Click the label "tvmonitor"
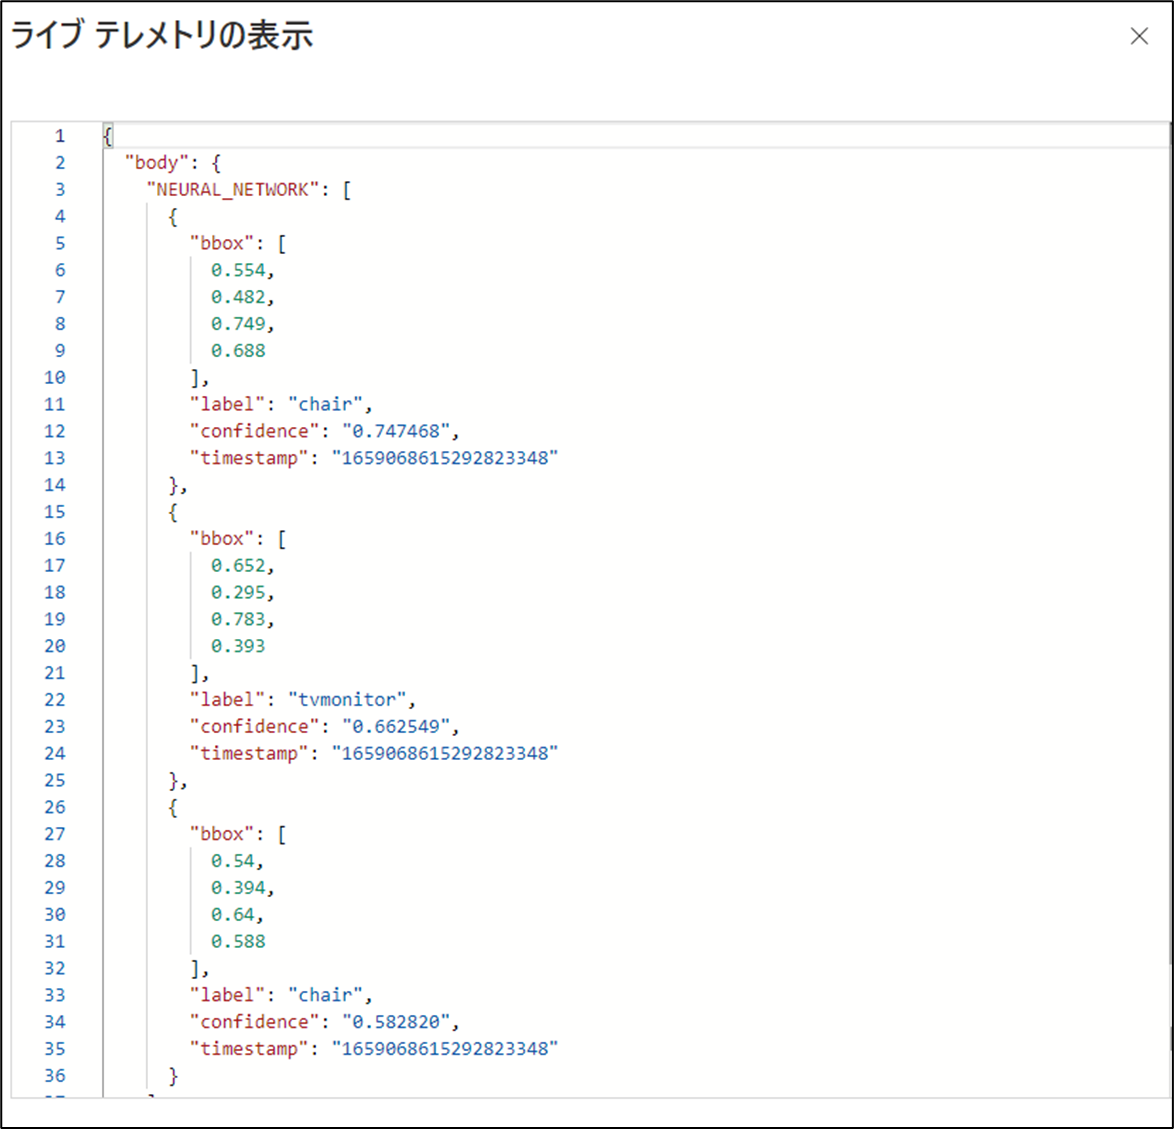Viewport: 1174px width, 1129px height. pyautogui.click(x=347, y=700)
